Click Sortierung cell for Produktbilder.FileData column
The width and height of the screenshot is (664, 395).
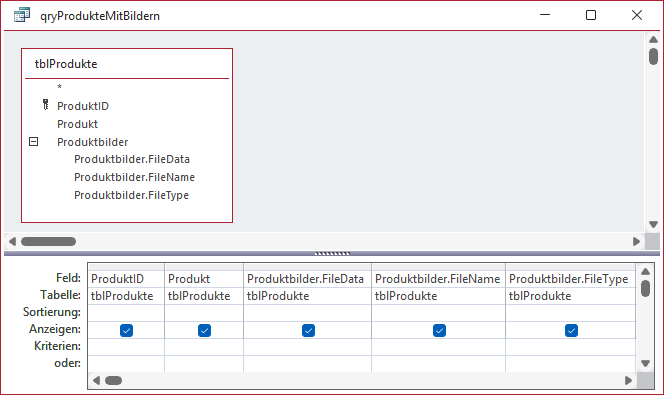307,313
